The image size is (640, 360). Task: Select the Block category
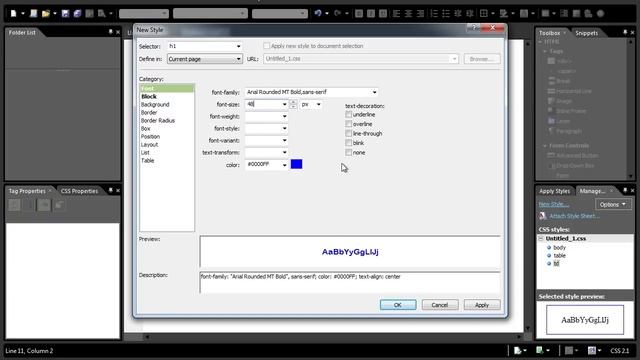pos(149,96)
